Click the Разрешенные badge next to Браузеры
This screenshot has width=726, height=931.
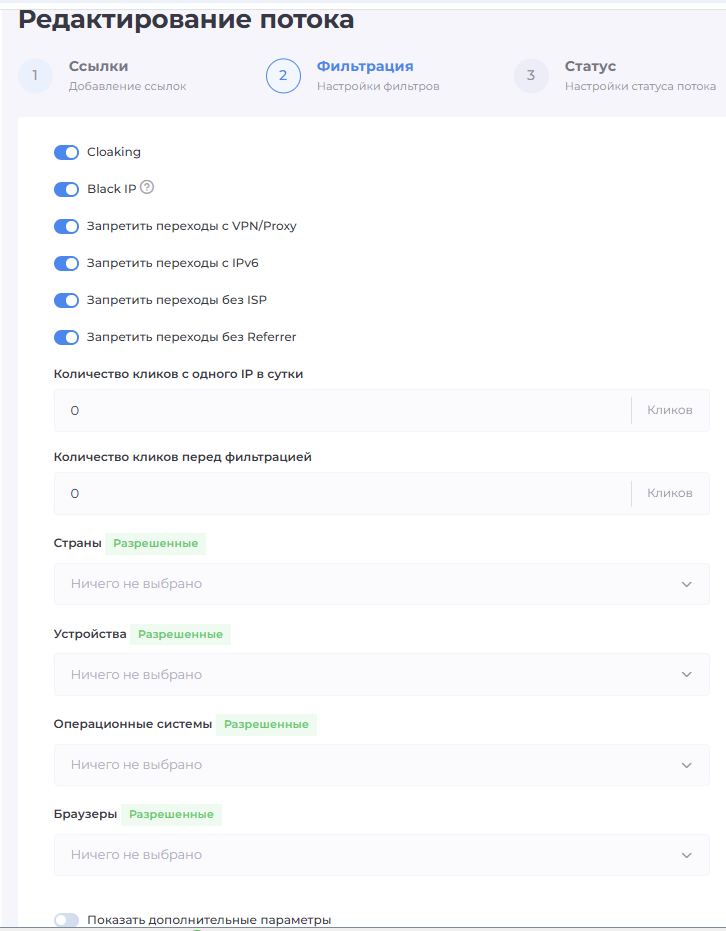pos(171,814)
